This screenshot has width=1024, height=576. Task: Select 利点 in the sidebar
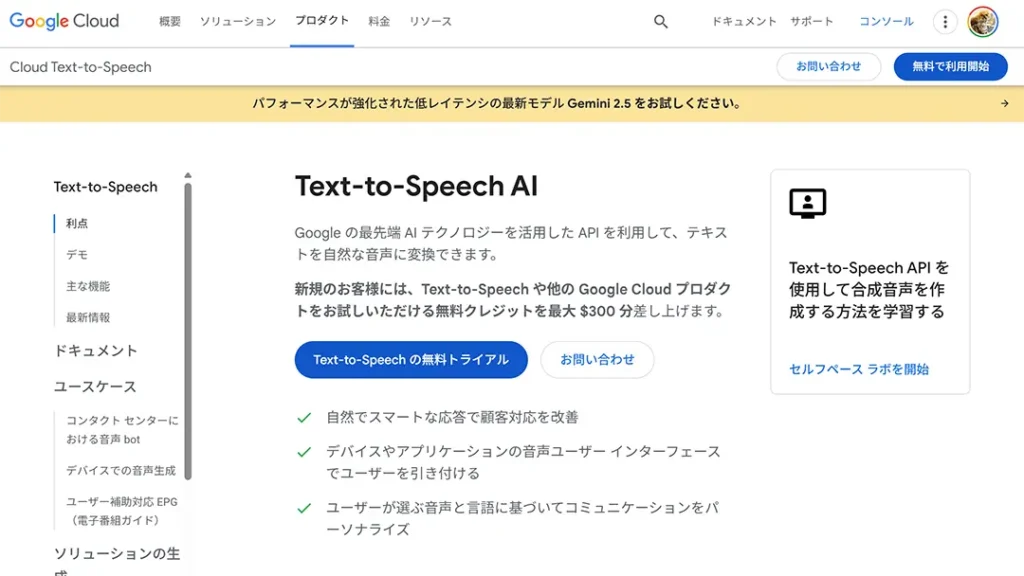tap(74, 223)
